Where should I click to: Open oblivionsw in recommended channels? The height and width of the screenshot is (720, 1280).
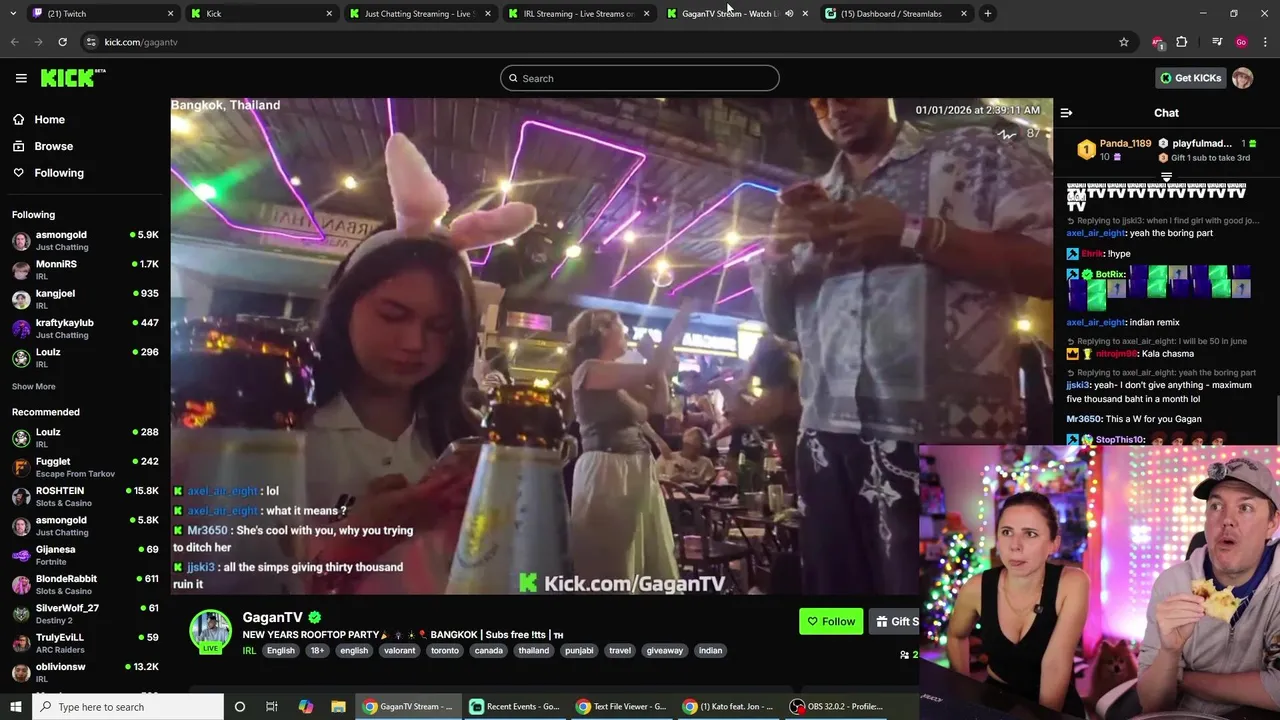85,672
